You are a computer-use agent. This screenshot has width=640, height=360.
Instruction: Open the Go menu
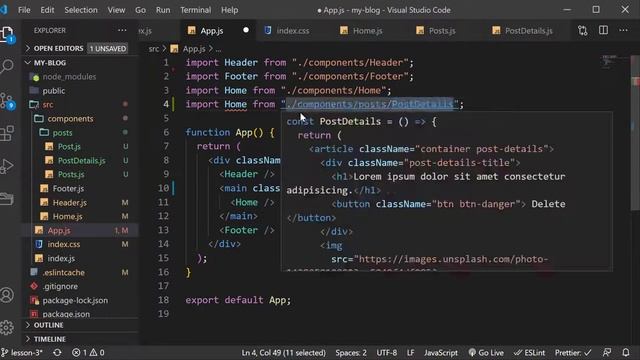[140, 10]
